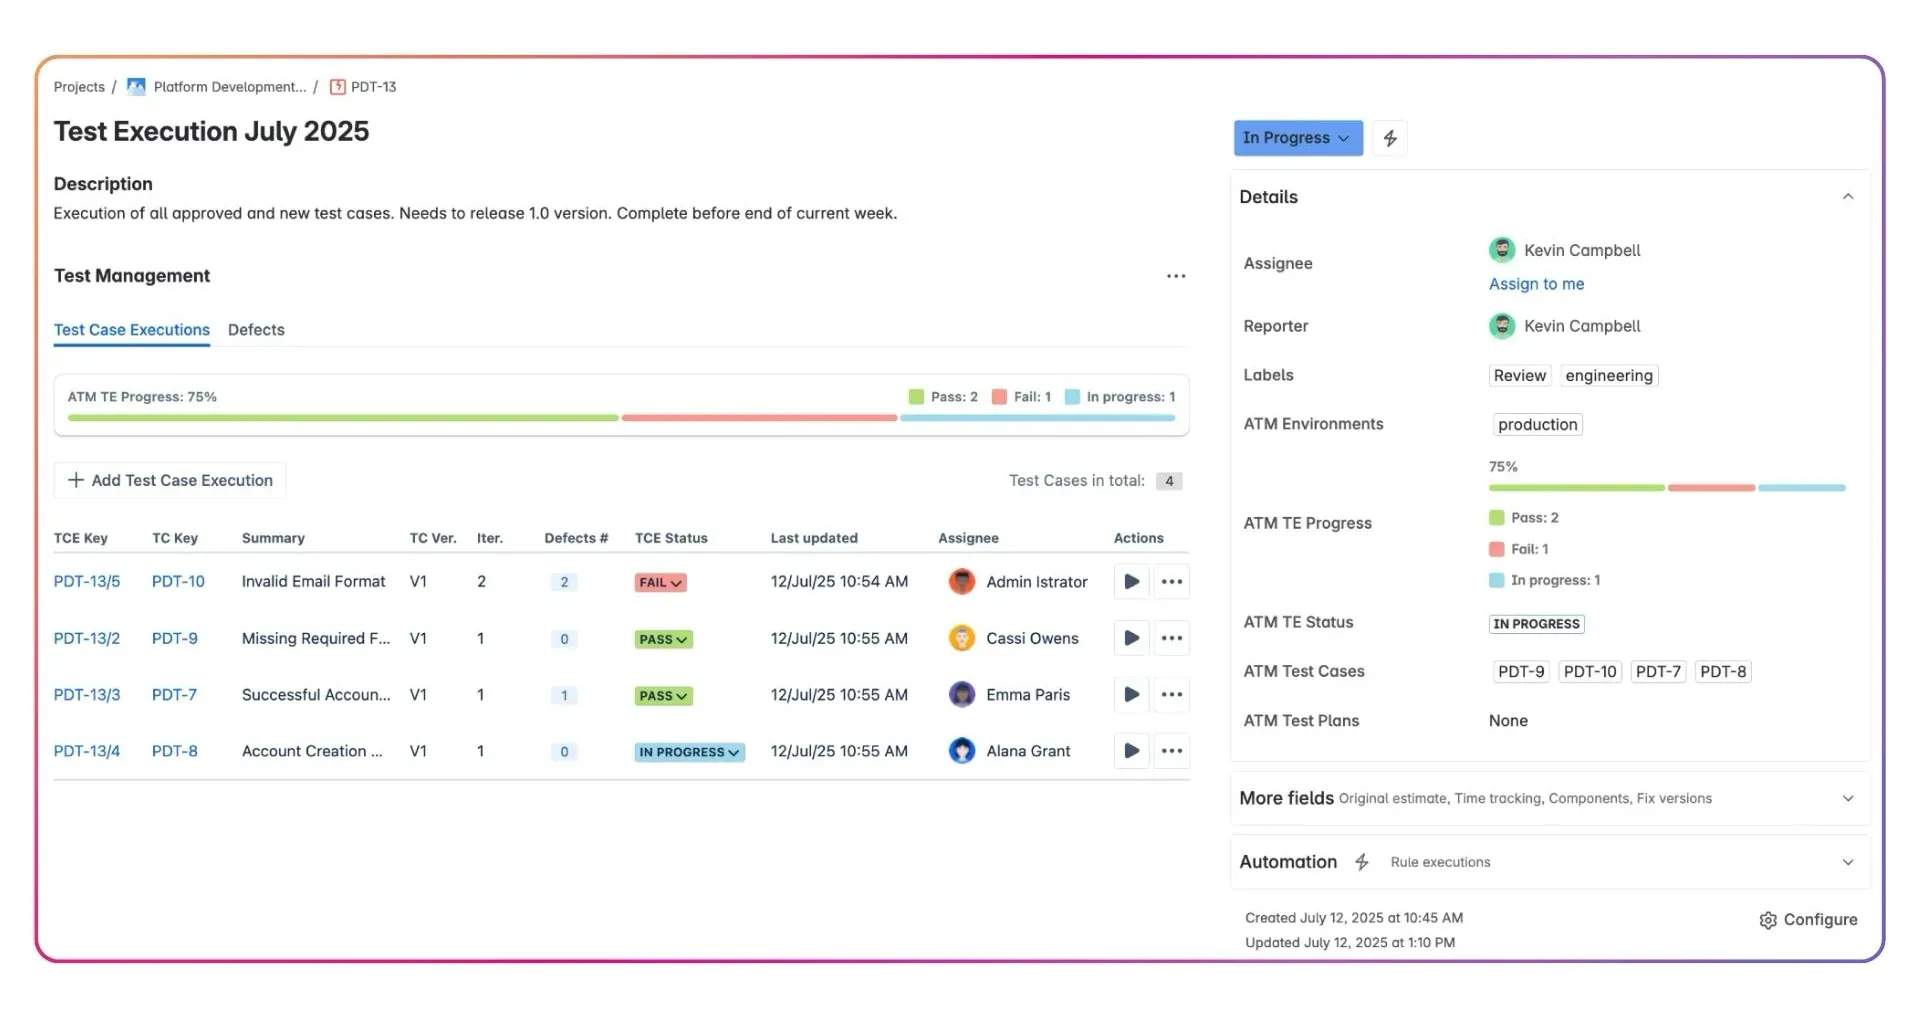Screen dimensions: 1920x1018
Task: Open more actions menu for Alana Grant's row
Action: click(x=1172, y=751)
